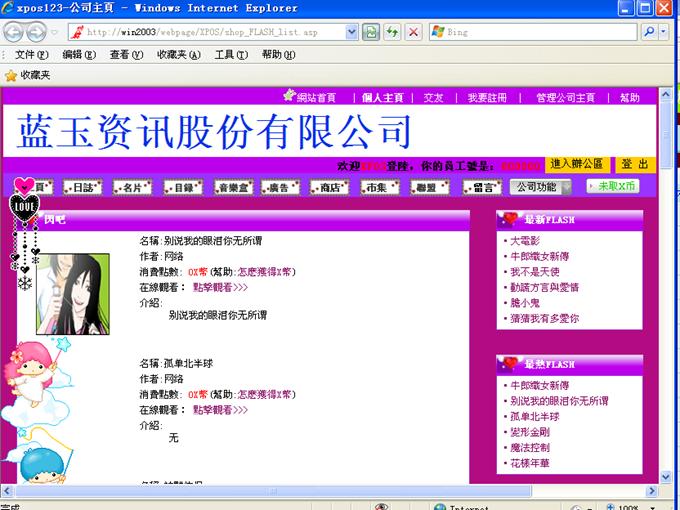This screenshot has height=510, width=680.
Task: Open the 查看(V) menu
Action: [125, 54]
